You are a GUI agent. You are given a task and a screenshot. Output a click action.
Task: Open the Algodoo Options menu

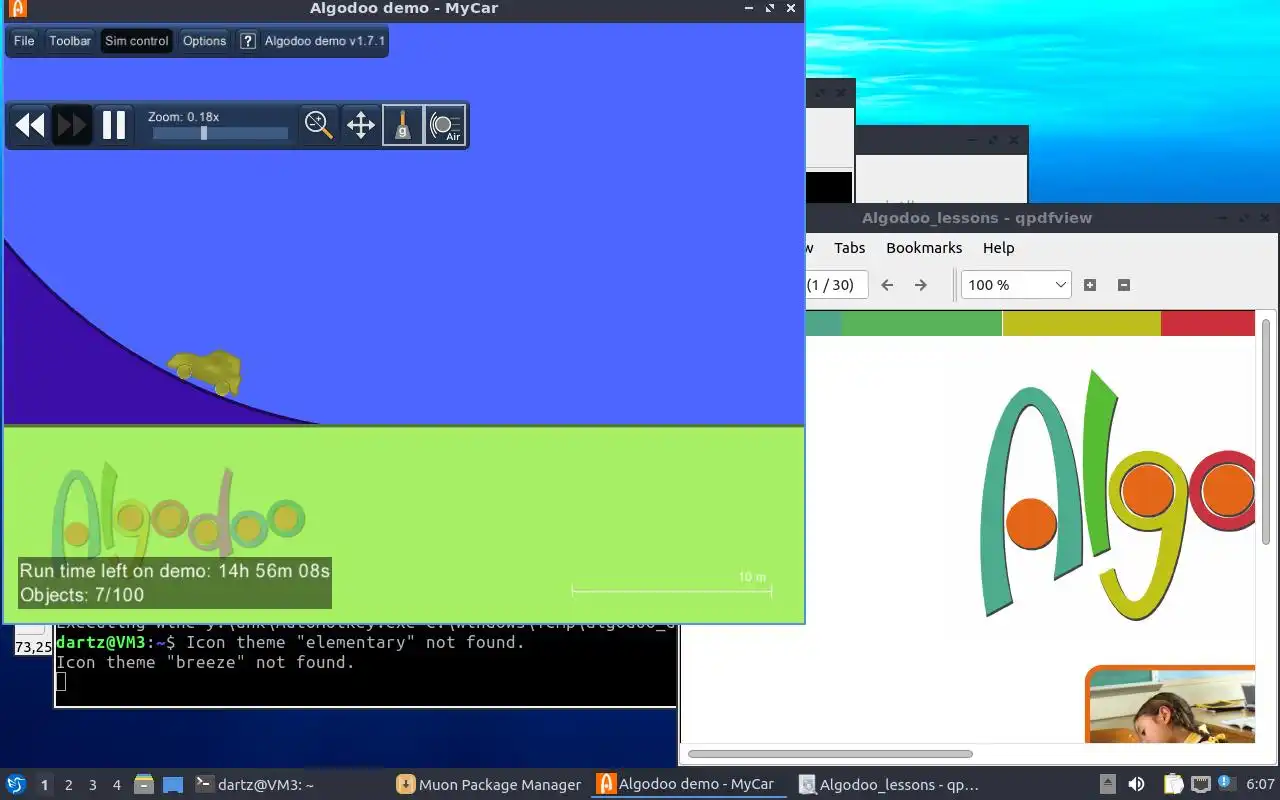click(x=204, y=41)
